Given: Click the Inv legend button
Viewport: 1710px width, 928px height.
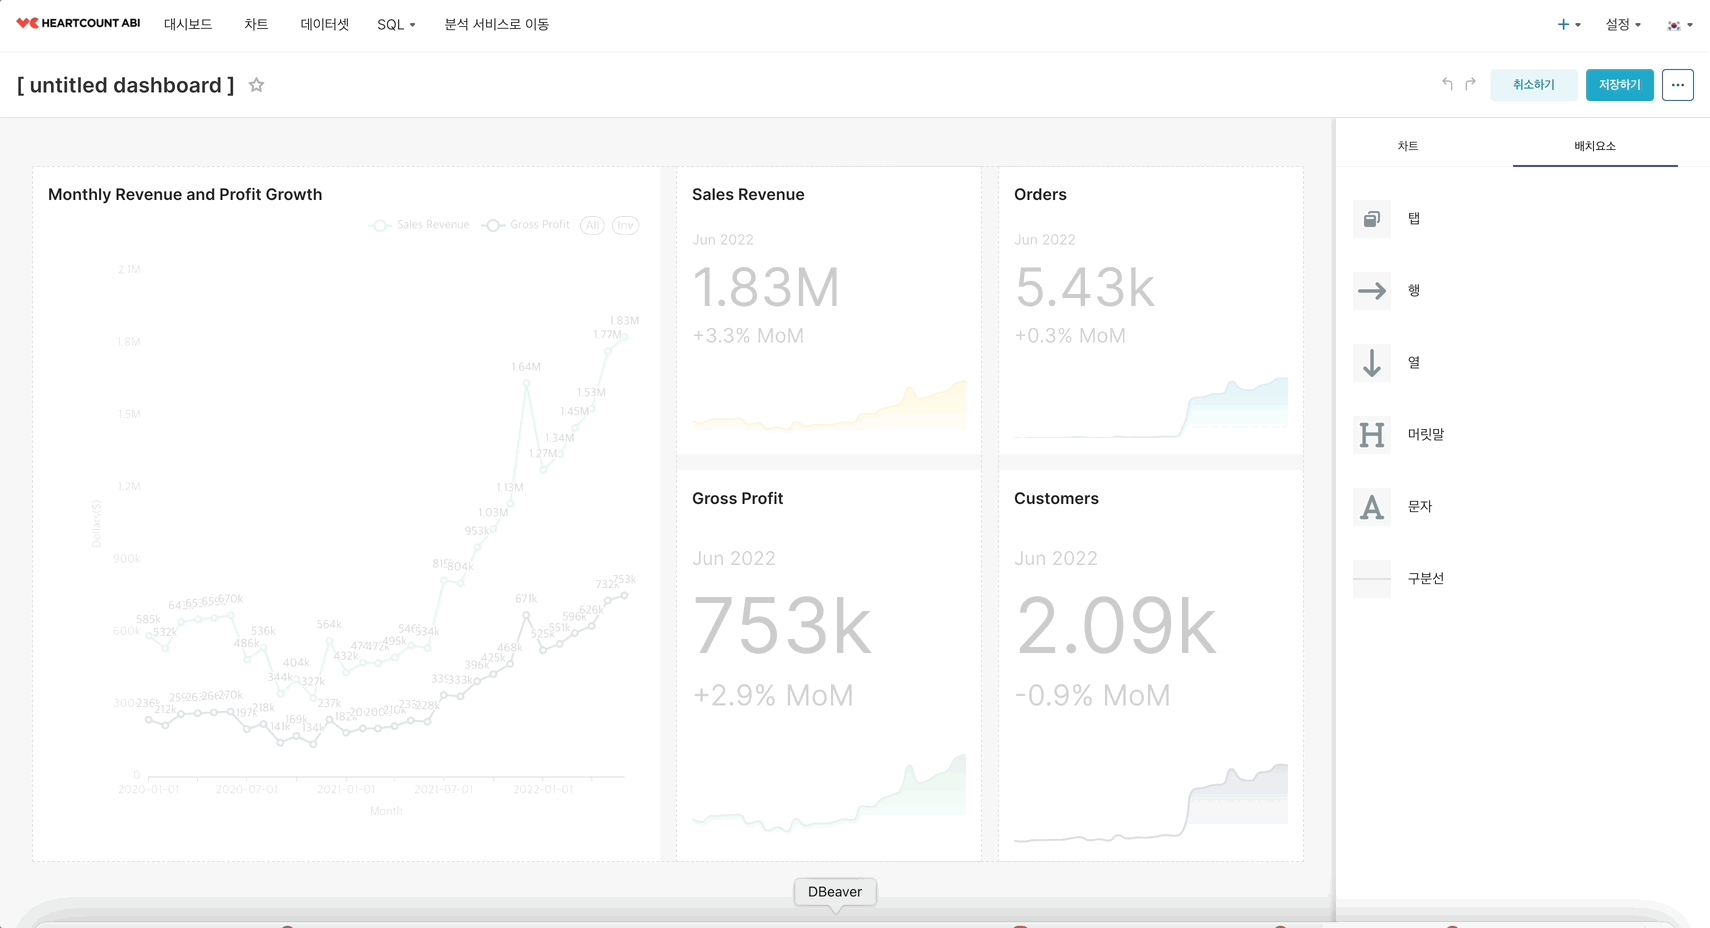Looking at the screenshot, I should tap(625, 225).
